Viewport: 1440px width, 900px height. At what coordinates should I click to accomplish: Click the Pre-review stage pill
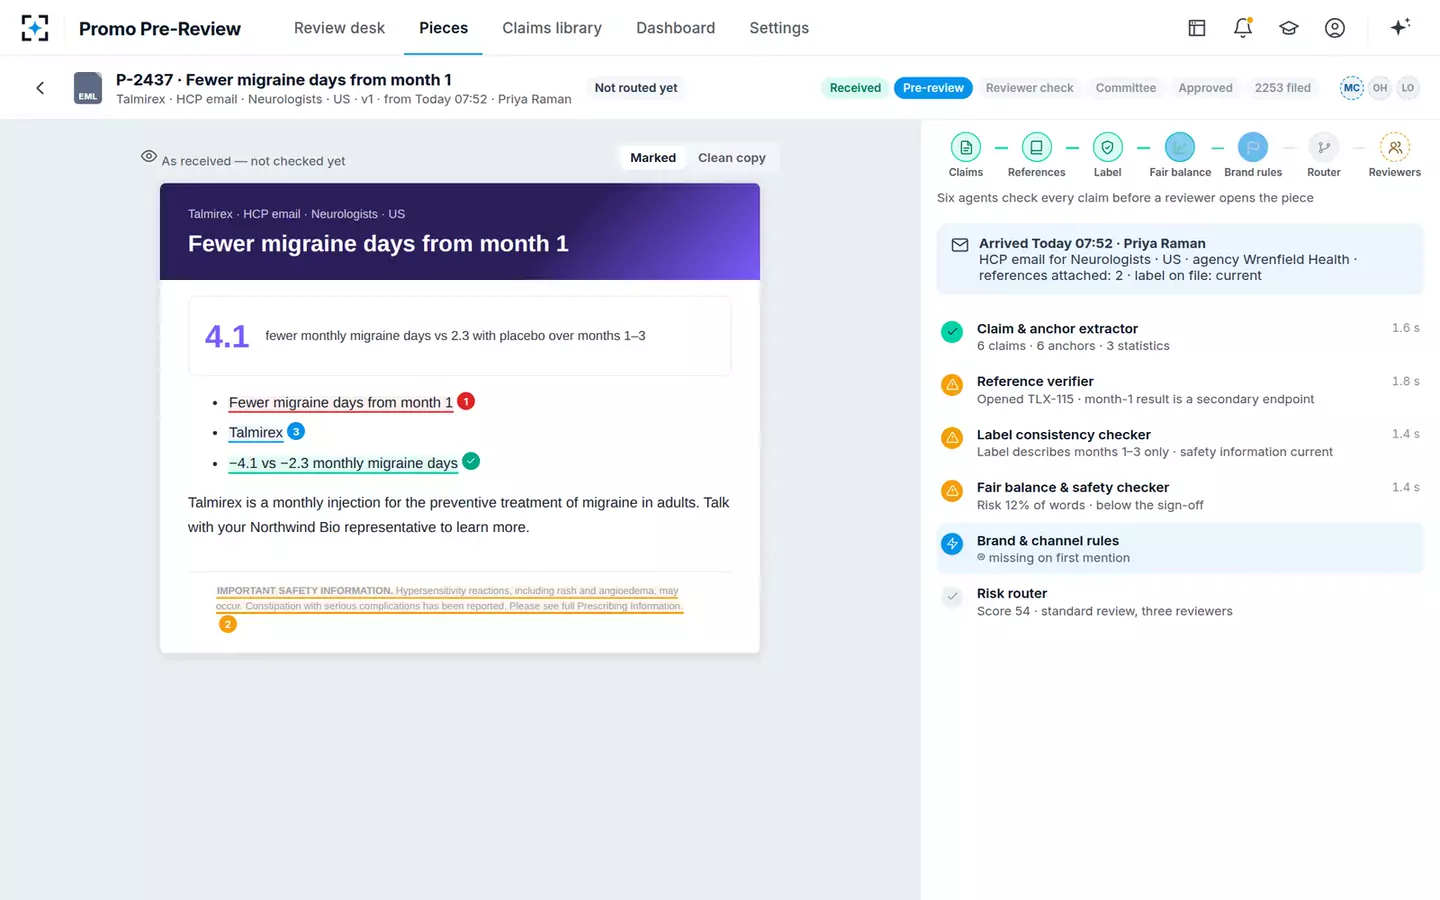click(x=933, y=88)
